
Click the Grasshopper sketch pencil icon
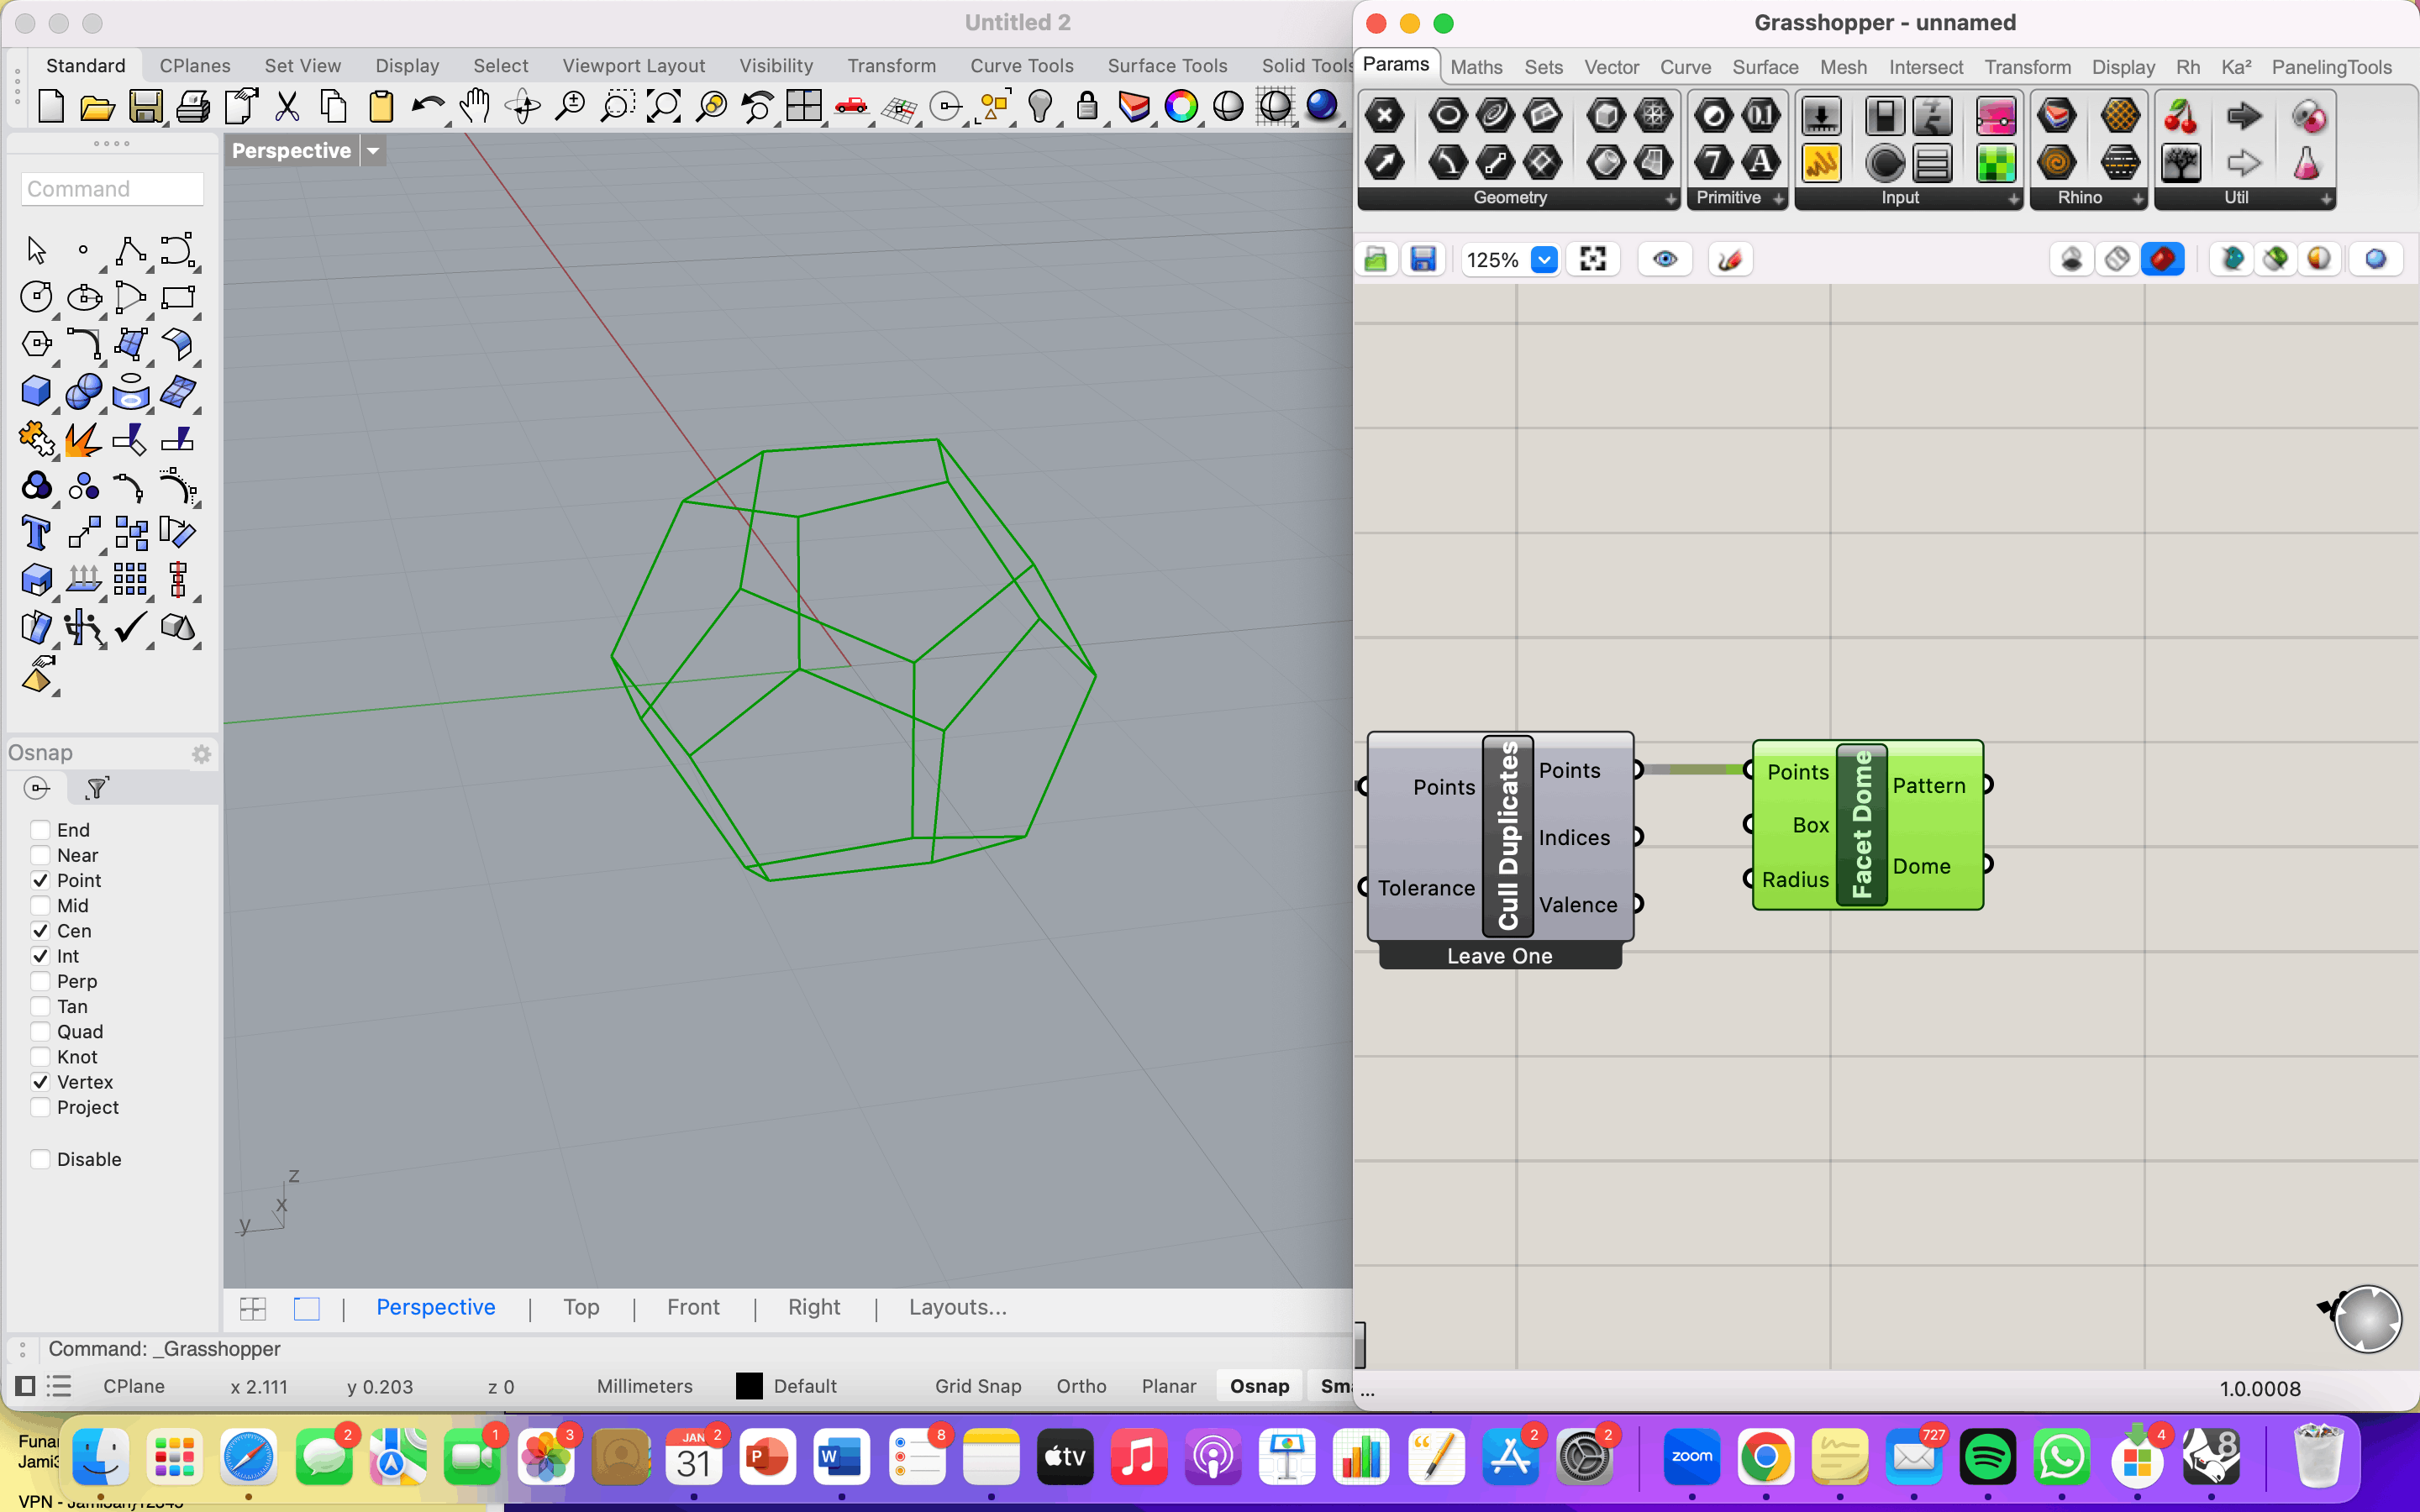click(1730, 260)
